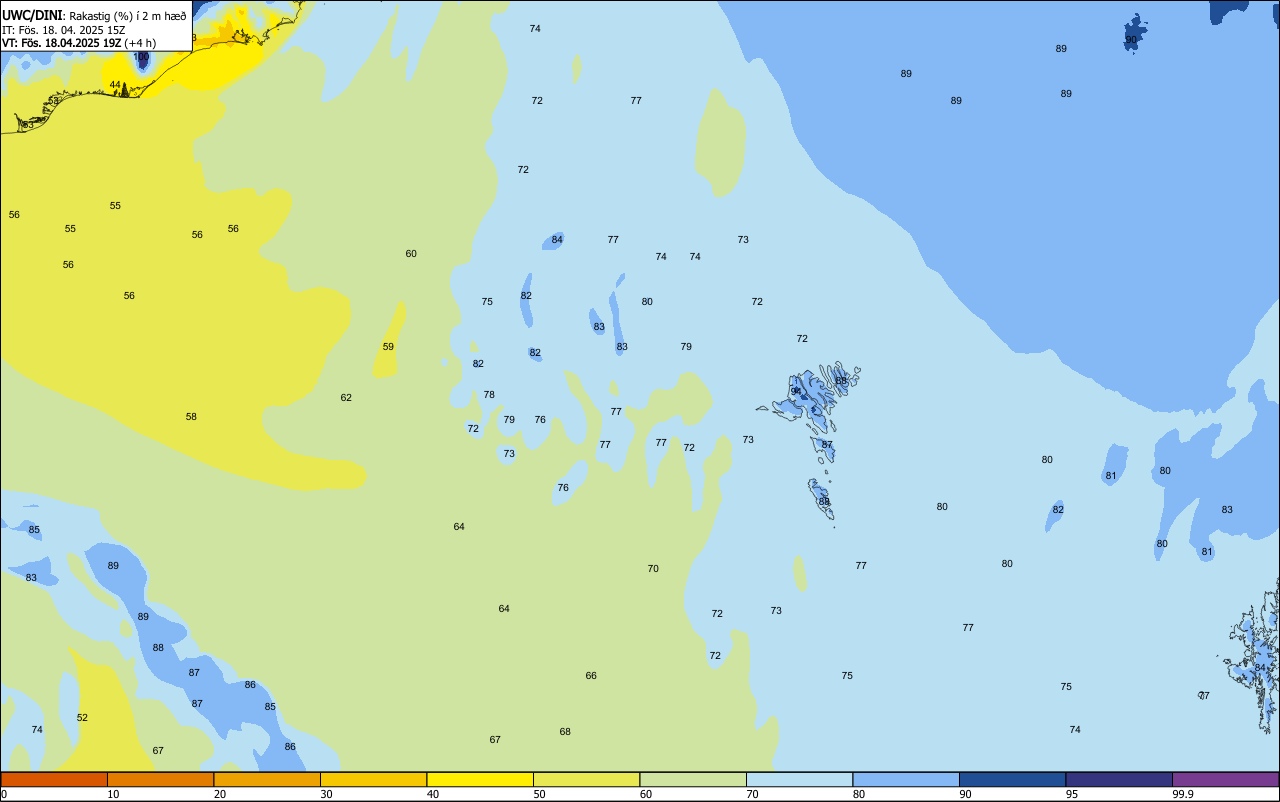This screenshot has height=802, width=1280.
Task: Click the legend tick label '20'
Action: tap(220, 794)
